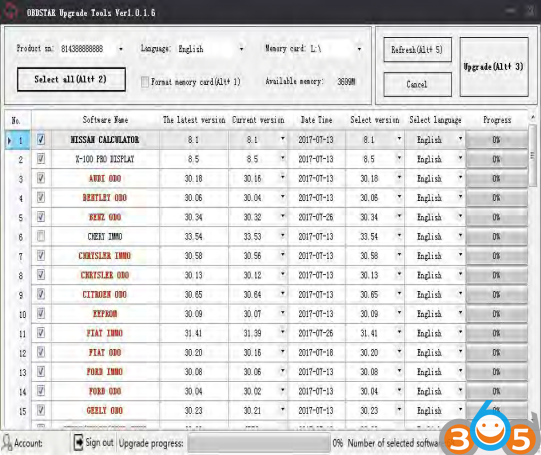Select the FIAT ODO software name

(105, 352)
